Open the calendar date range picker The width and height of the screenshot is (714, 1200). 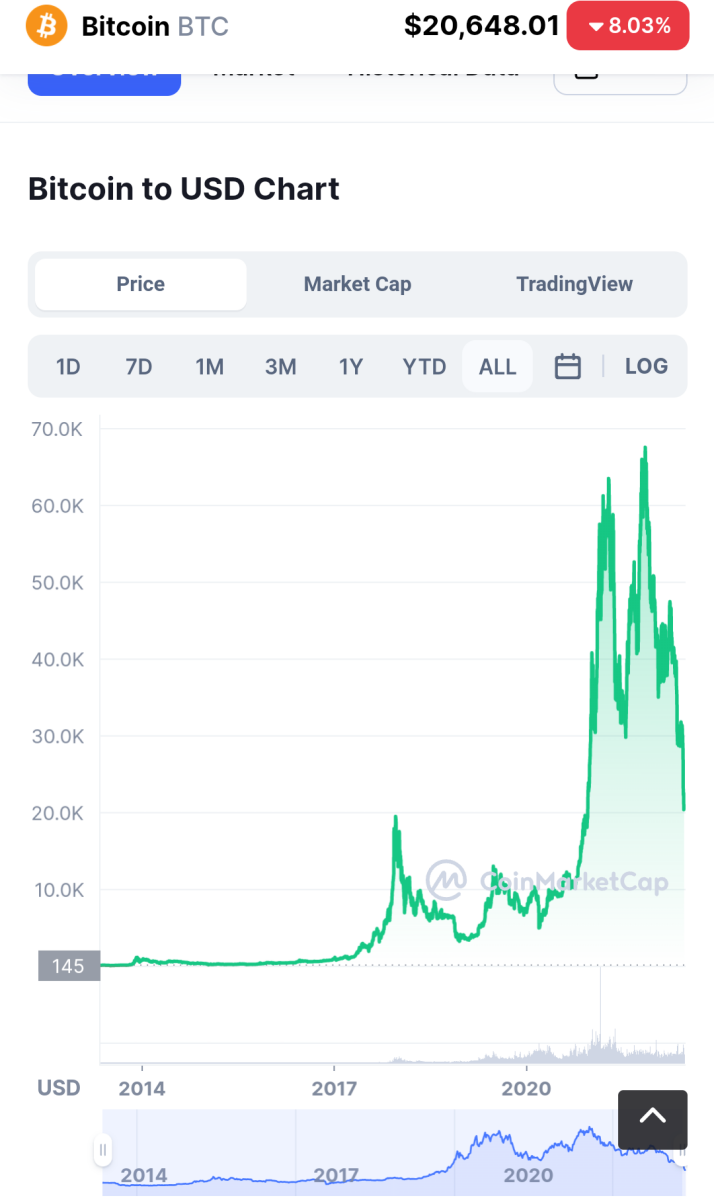coord(567,366)
